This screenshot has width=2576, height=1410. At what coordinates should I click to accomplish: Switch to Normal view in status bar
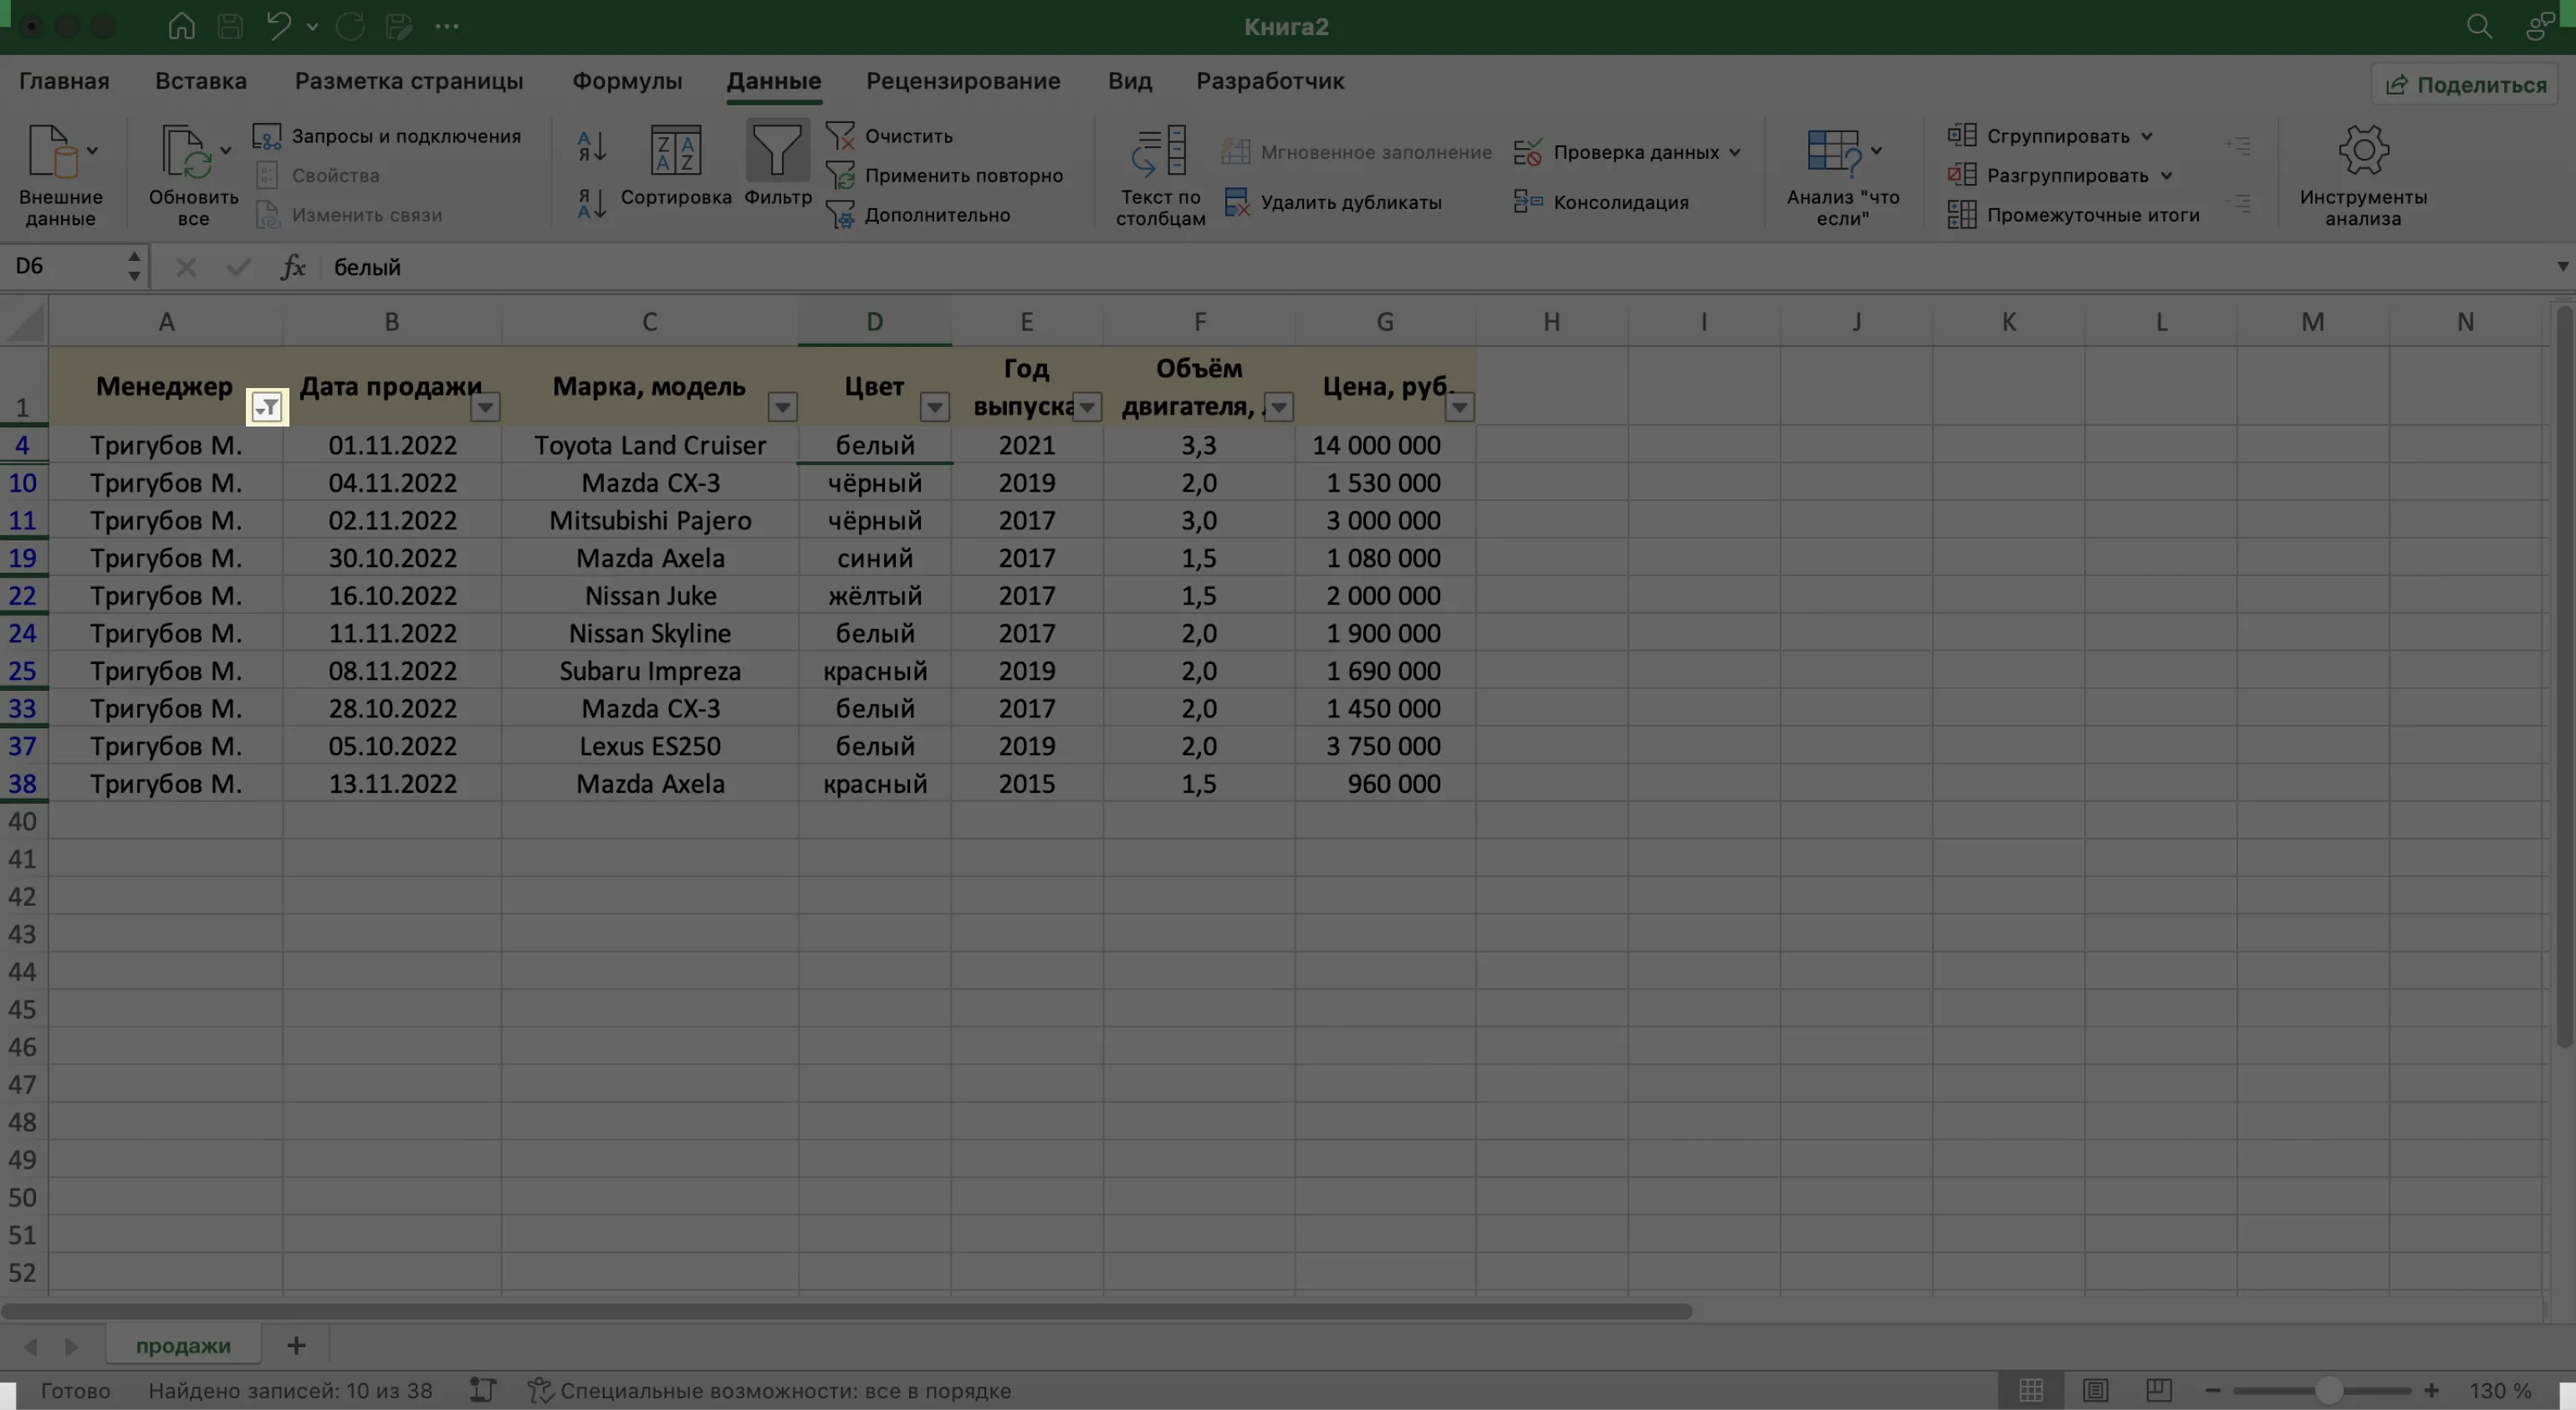coord(2030,1390)
